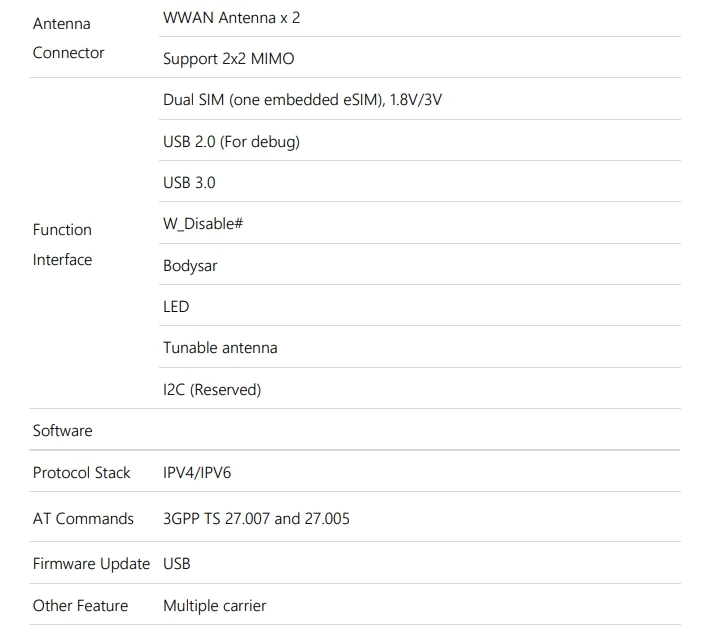The height and width of the screenshot is (638, 720).
Task: Click the 'Tunable antenna' text
Action: pos(220,348)
